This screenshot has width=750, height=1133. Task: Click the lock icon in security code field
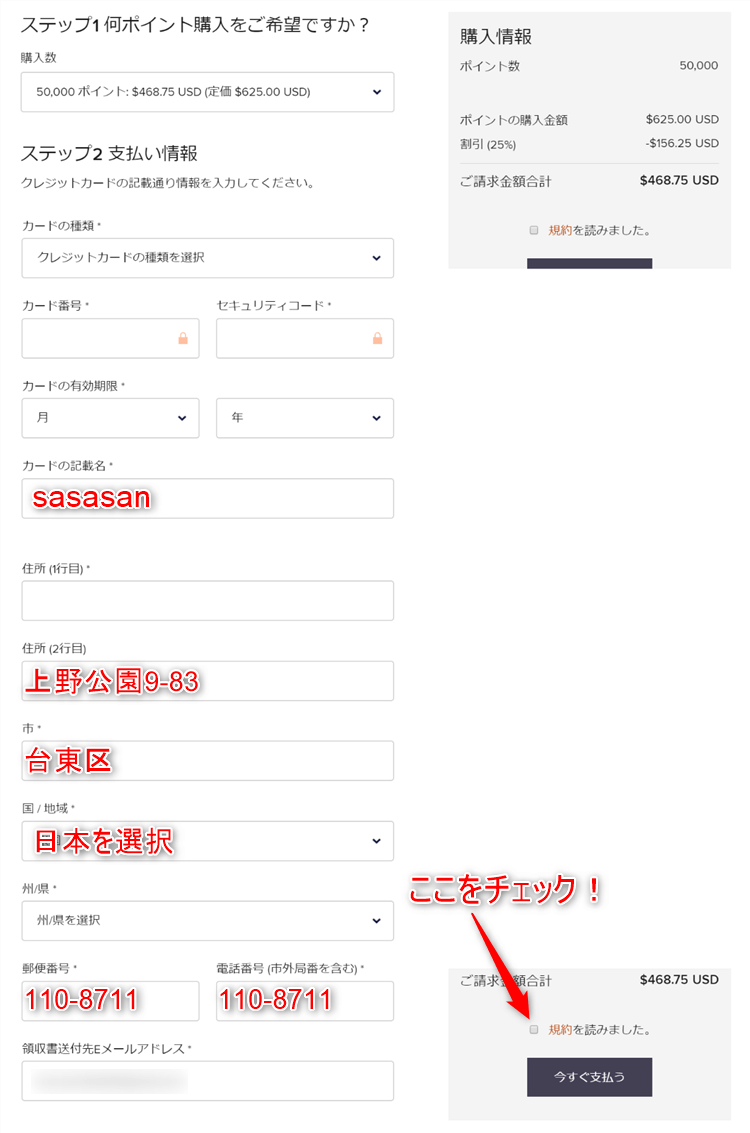(x=377, y=339)
